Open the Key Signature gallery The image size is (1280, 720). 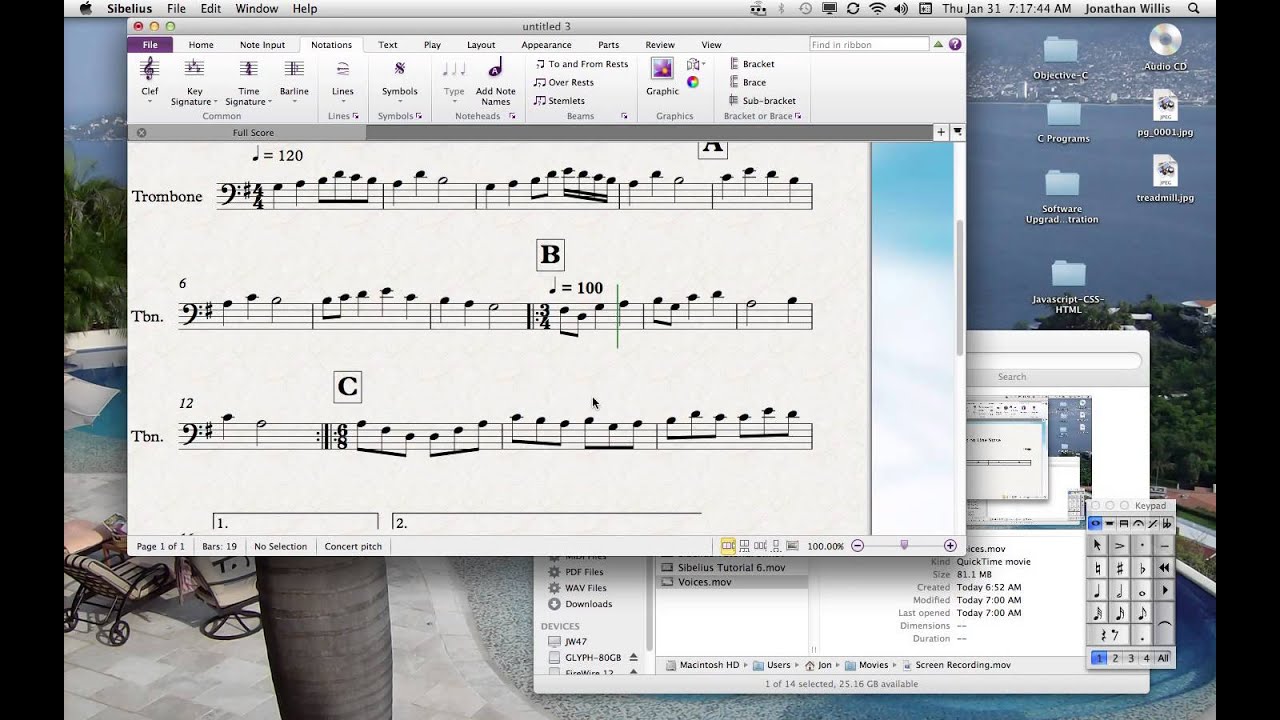click(x=194, y=81)
